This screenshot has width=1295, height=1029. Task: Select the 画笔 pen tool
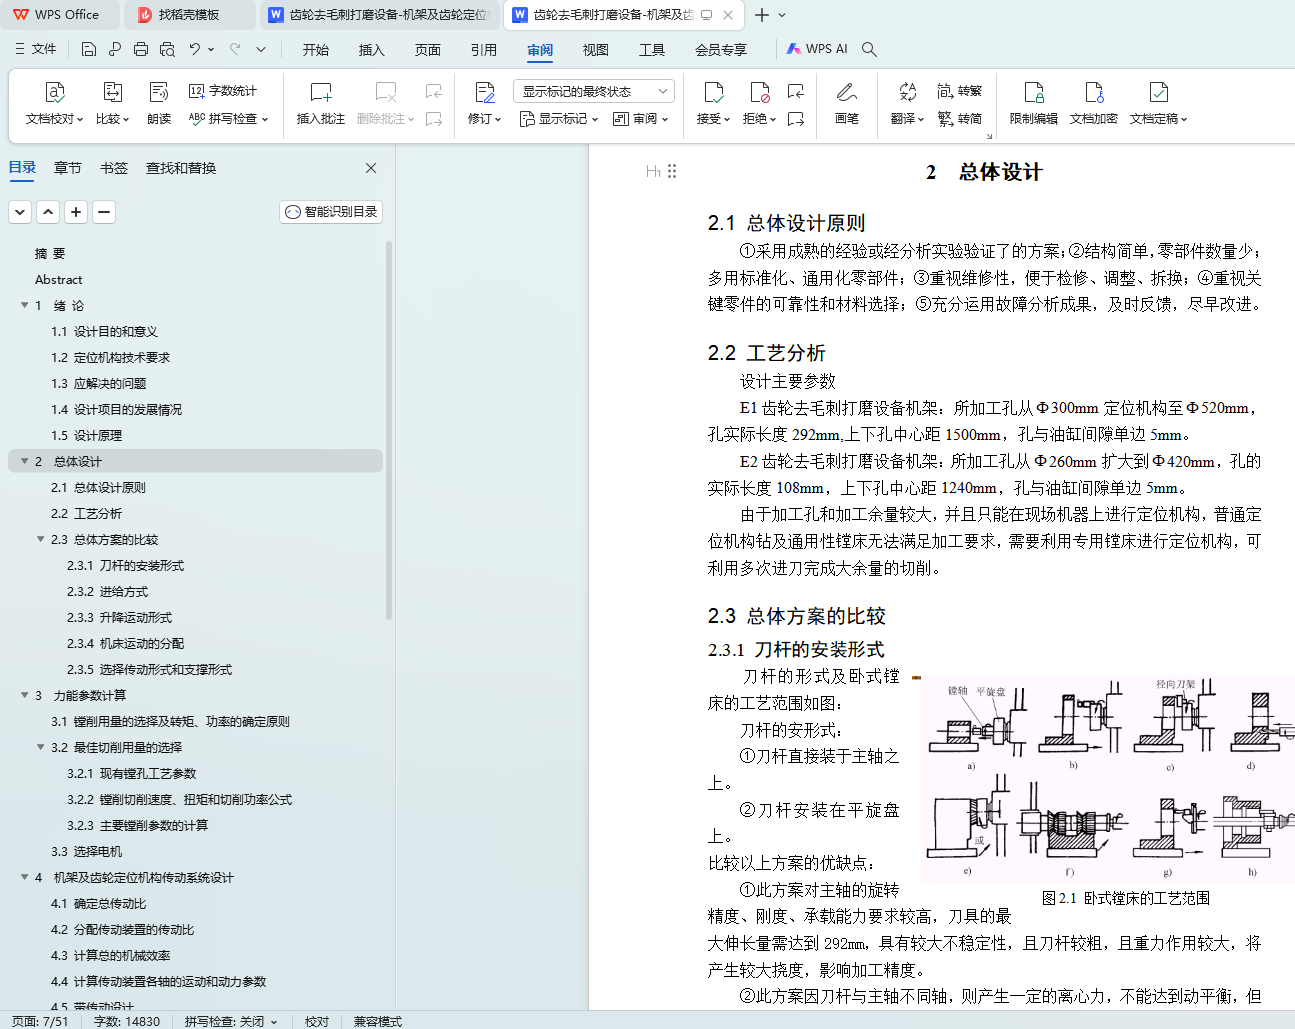pos(847,104)
